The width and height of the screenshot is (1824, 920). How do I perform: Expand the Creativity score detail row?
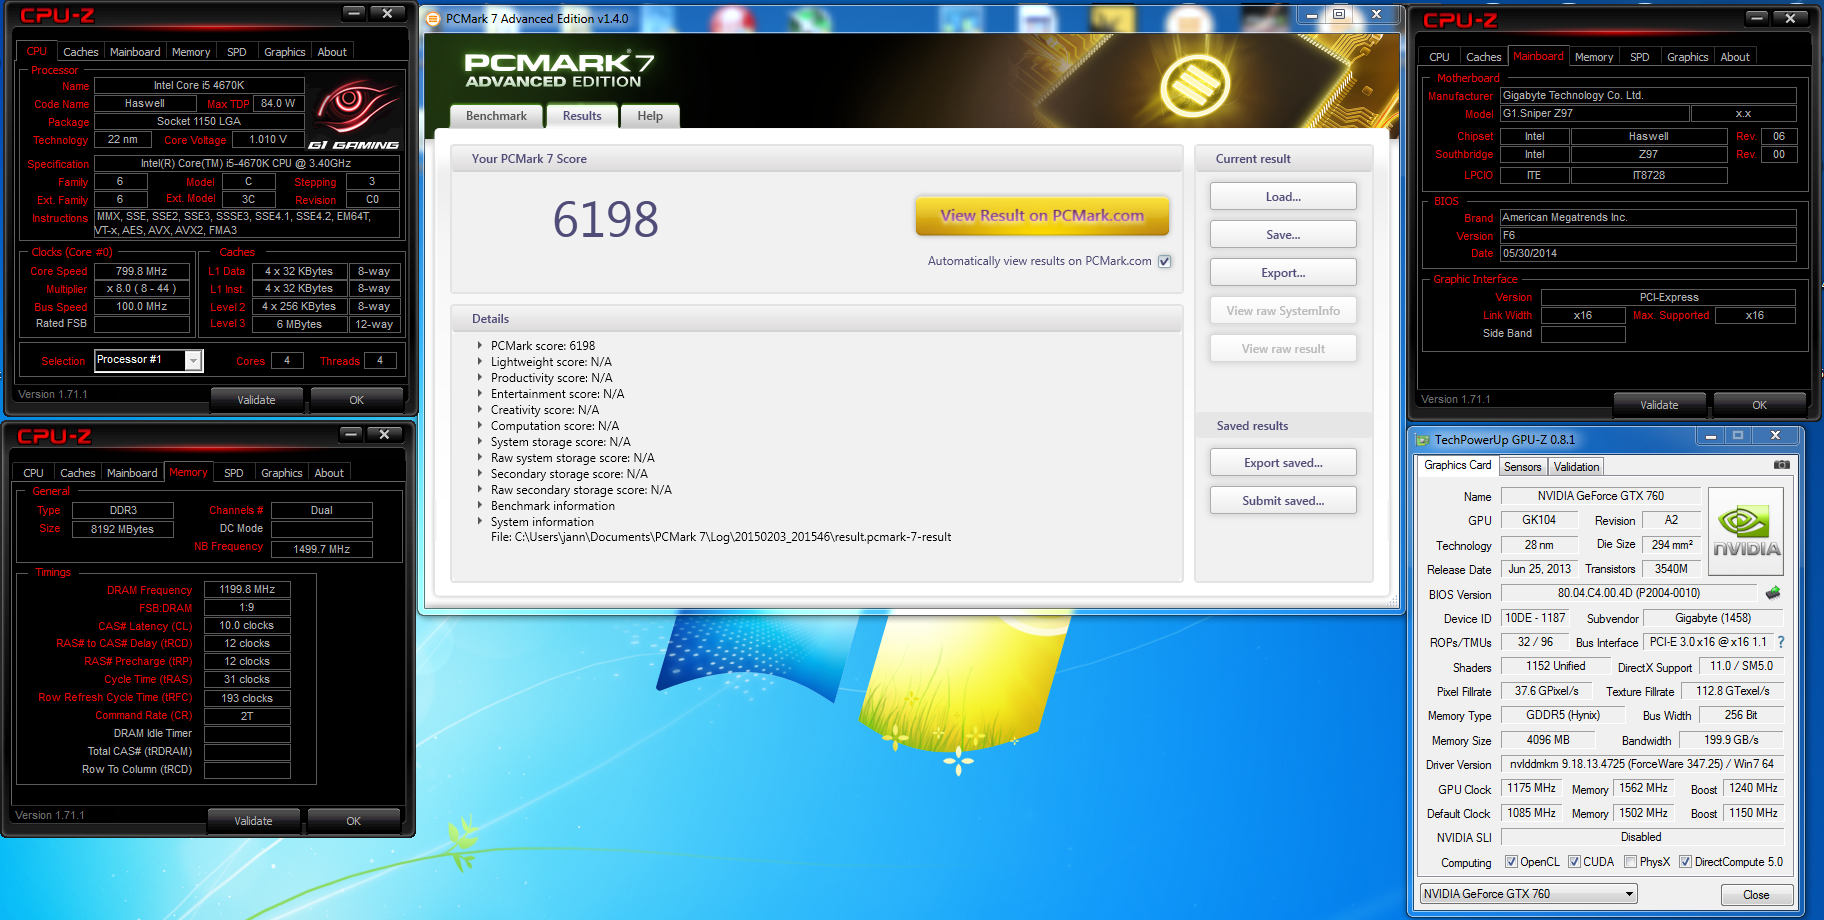[x=480, y=410]
